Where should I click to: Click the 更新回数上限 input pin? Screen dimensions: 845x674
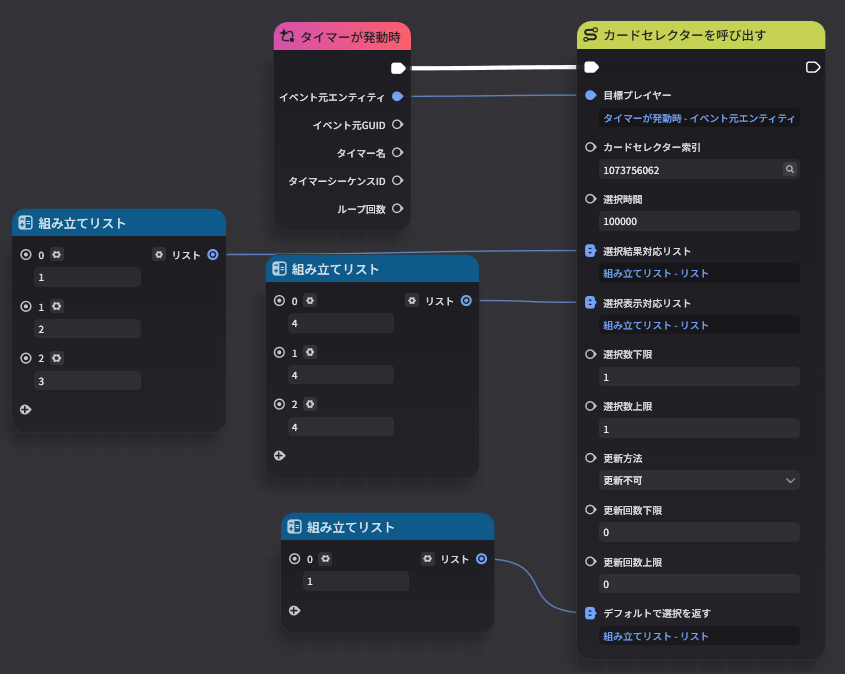click(591, 561)
